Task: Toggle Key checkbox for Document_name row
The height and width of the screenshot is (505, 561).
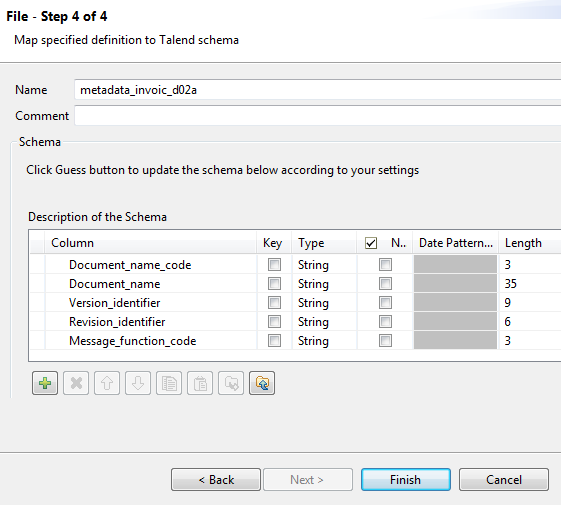Action: click(274, 284)
